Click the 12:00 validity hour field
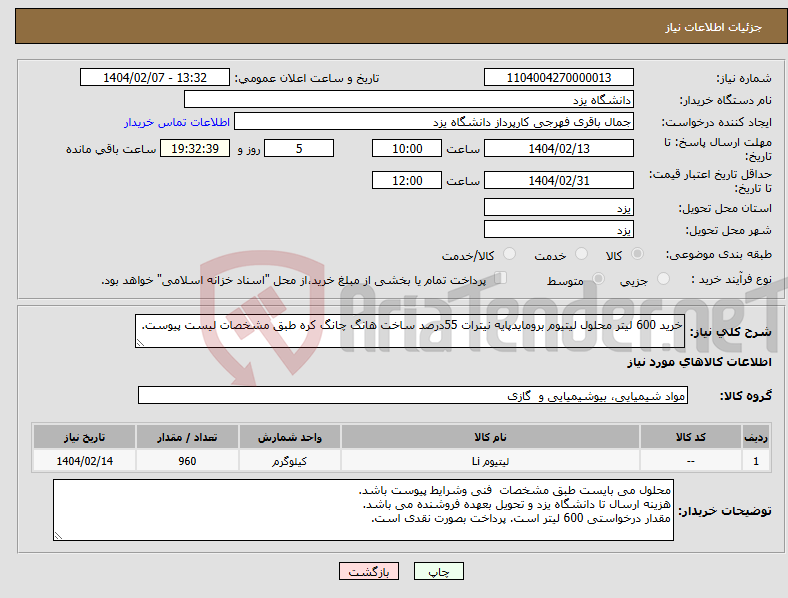Screen dimensions: 788x598 pyautogui.click(x=407, y=180)
